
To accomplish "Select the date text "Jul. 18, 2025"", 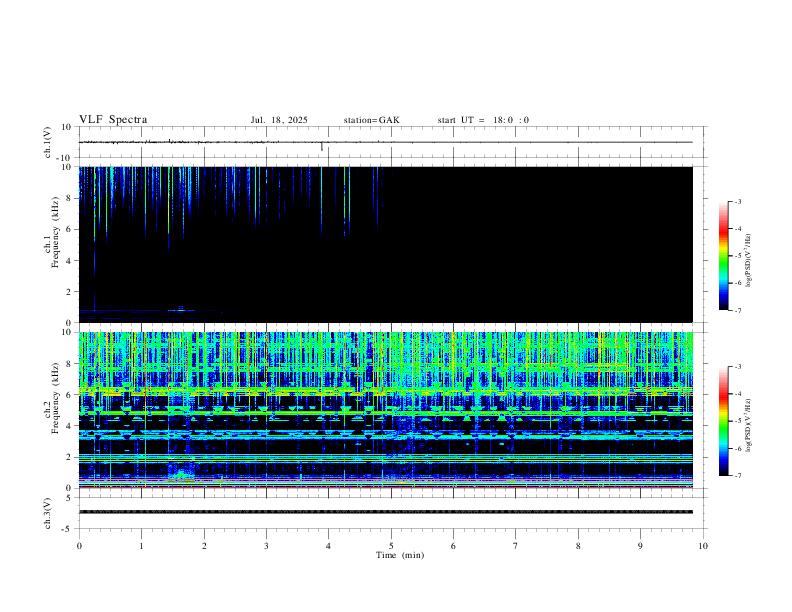I will [279, 120].
